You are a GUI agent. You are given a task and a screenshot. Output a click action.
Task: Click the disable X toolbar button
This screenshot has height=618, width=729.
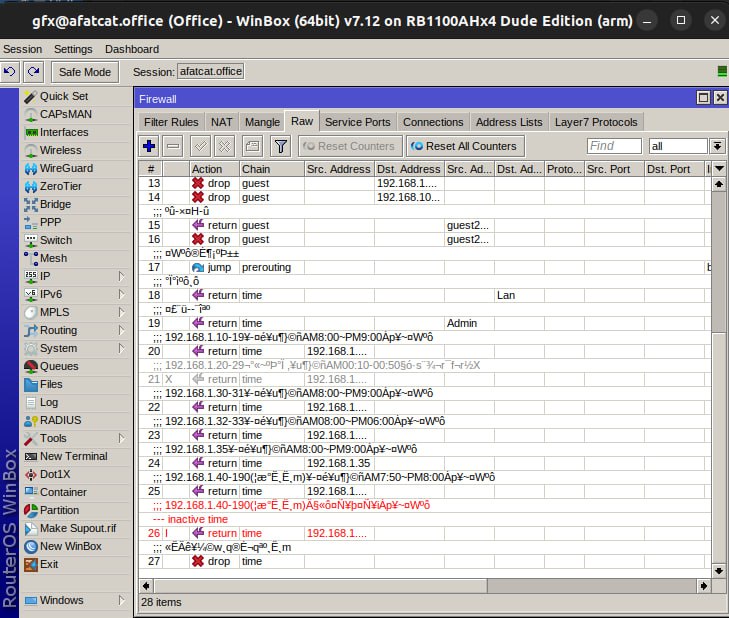[225, 147]
